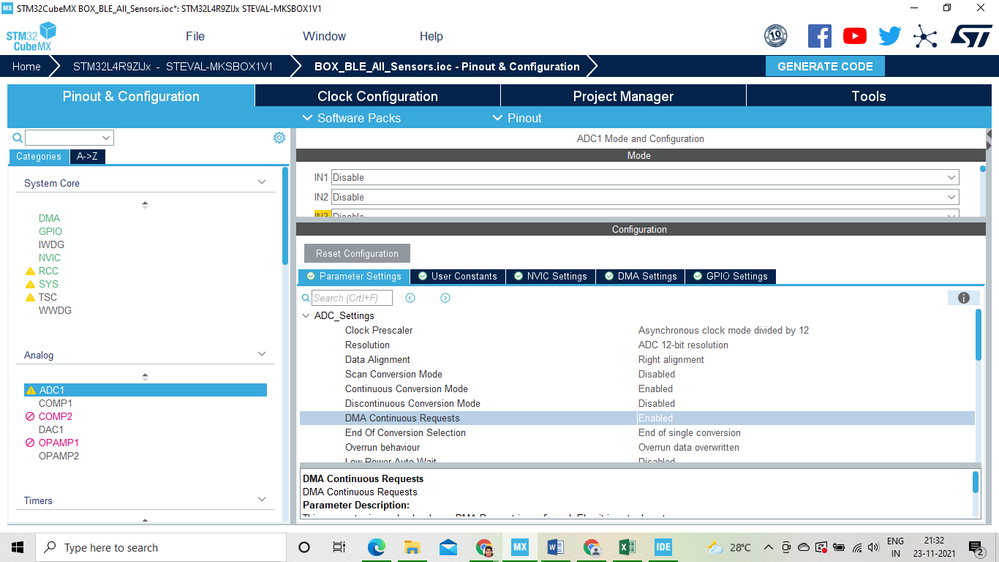Select the RCC peripheral entry
This screenshot has height=562, width=999.
point(48,271)
